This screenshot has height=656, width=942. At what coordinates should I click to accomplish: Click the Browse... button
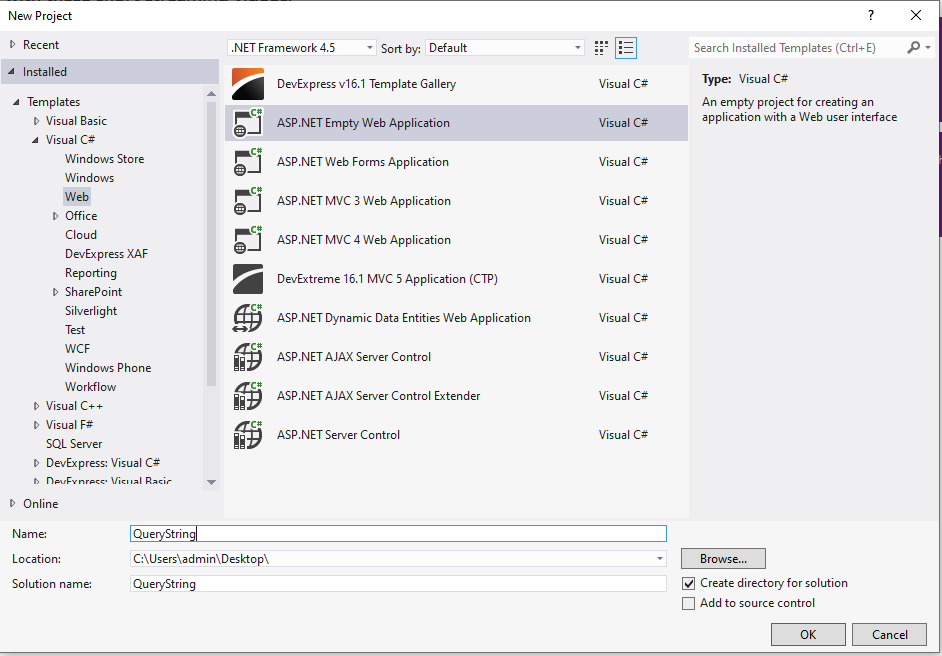click(723, 559)
